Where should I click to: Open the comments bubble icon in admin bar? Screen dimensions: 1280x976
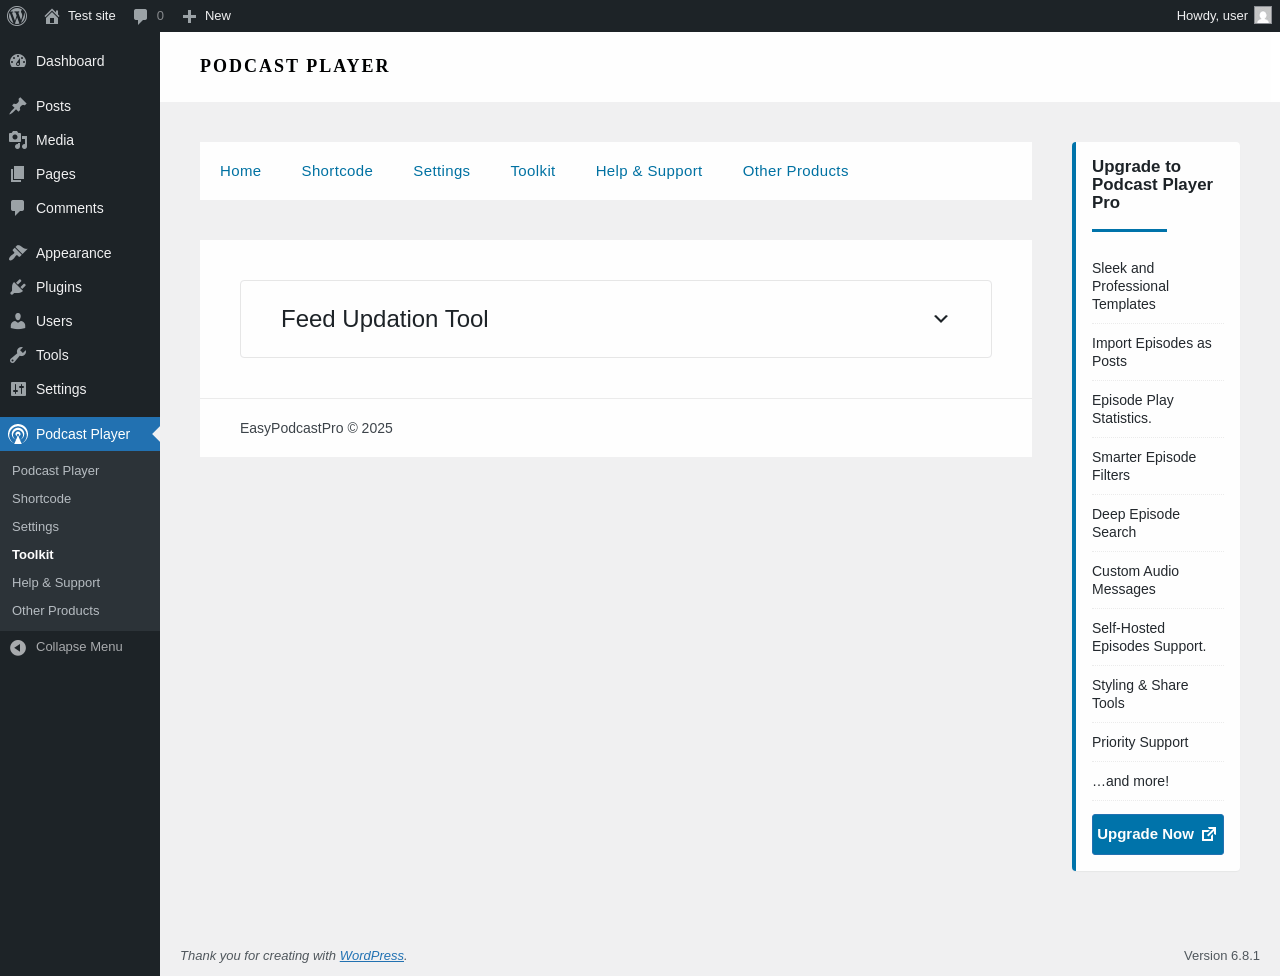pos(141,16)
